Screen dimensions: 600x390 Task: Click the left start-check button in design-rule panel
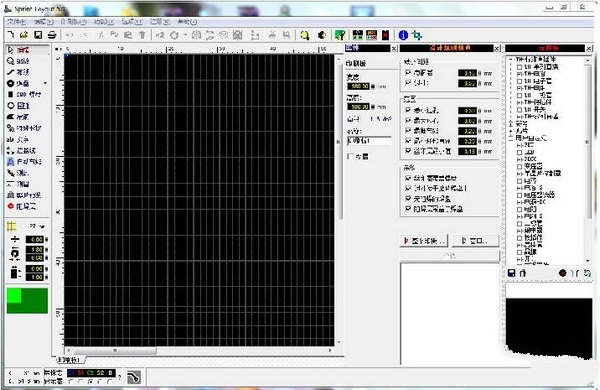(424, 241)
